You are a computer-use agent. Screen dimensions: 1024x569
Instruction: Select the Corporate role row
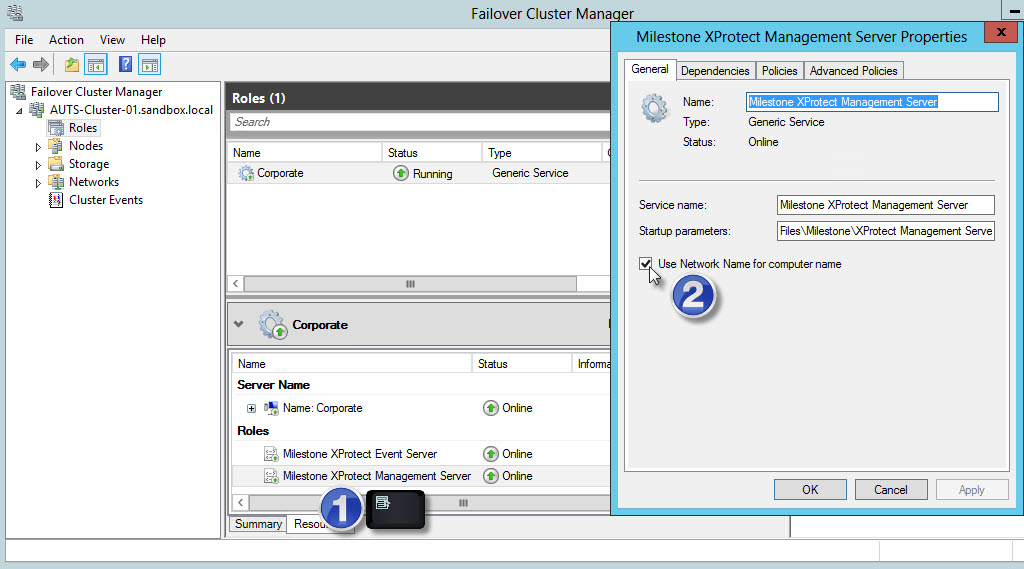pyautogui.click(x=418, y=173)
